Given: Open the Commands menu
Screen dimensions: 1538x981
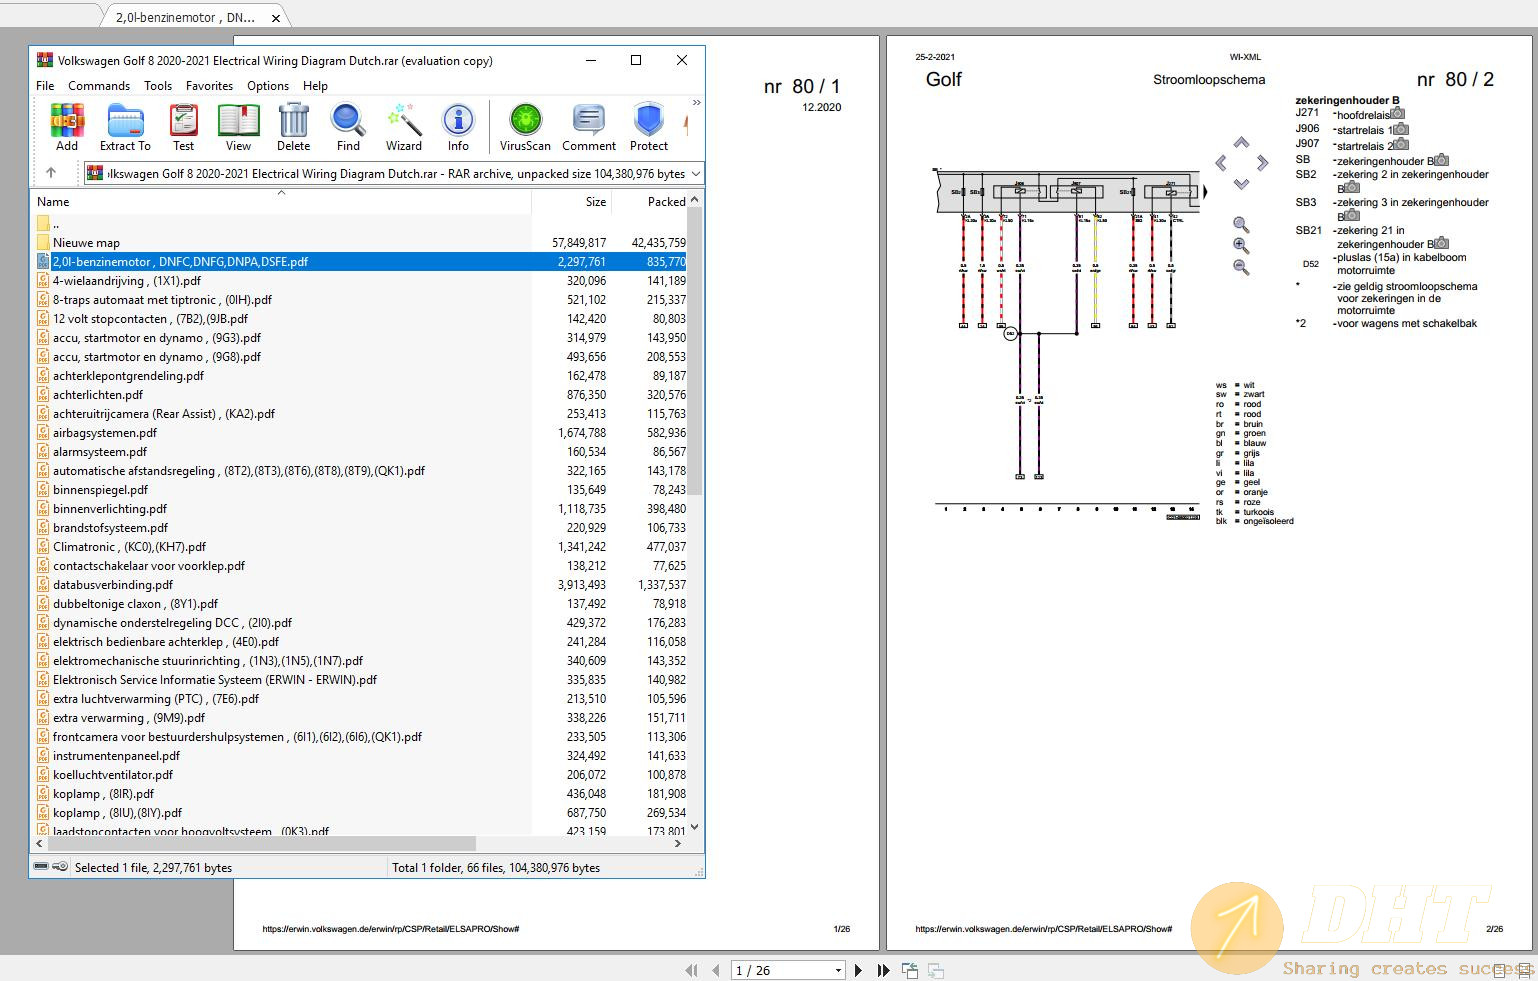Looking at the screenshot, I should pyautogui.click(x=99, y=86).
